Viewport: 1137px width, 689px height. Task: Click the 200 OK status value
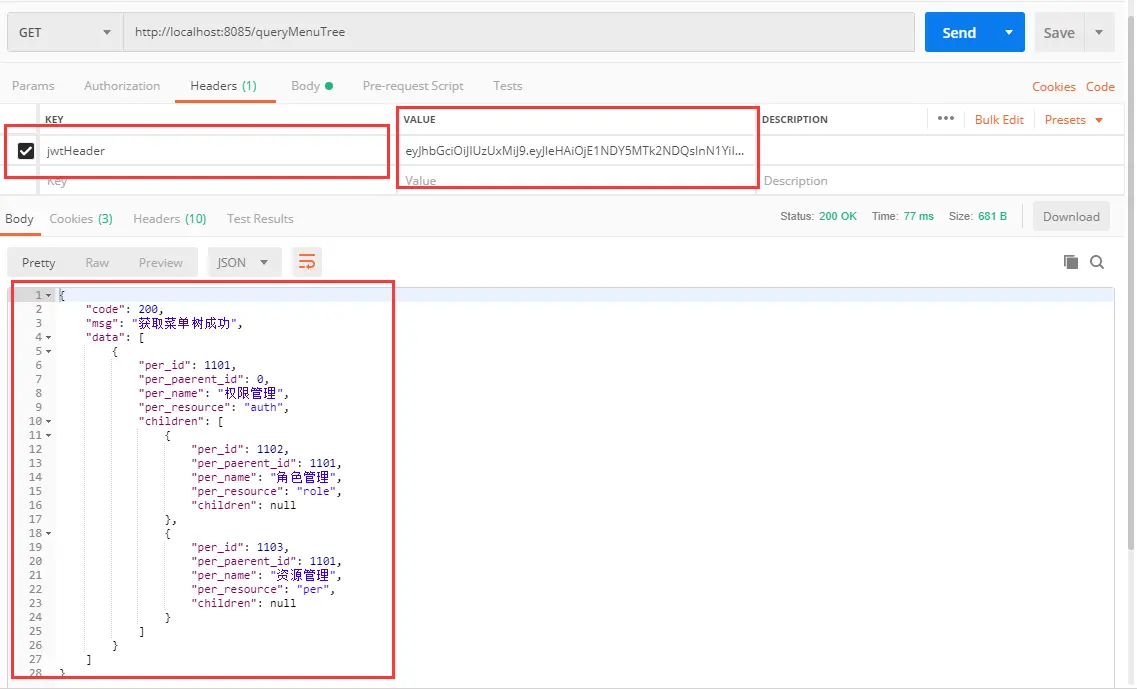click(838, 216)
